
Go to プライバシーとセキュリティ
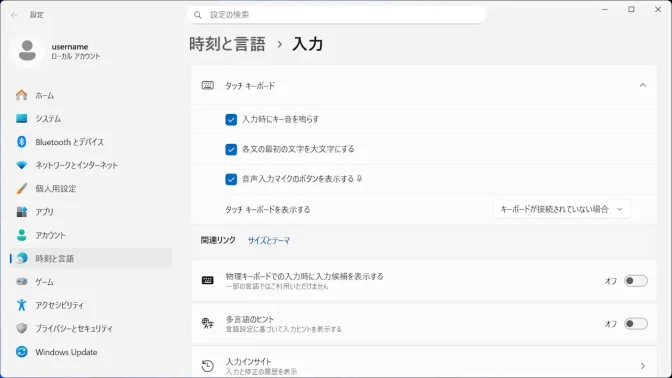coord(91,328)
